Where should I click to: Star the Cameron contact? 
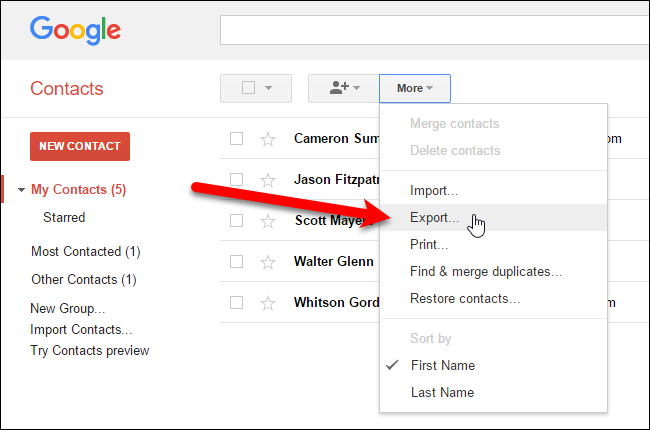tap(267, 139)
